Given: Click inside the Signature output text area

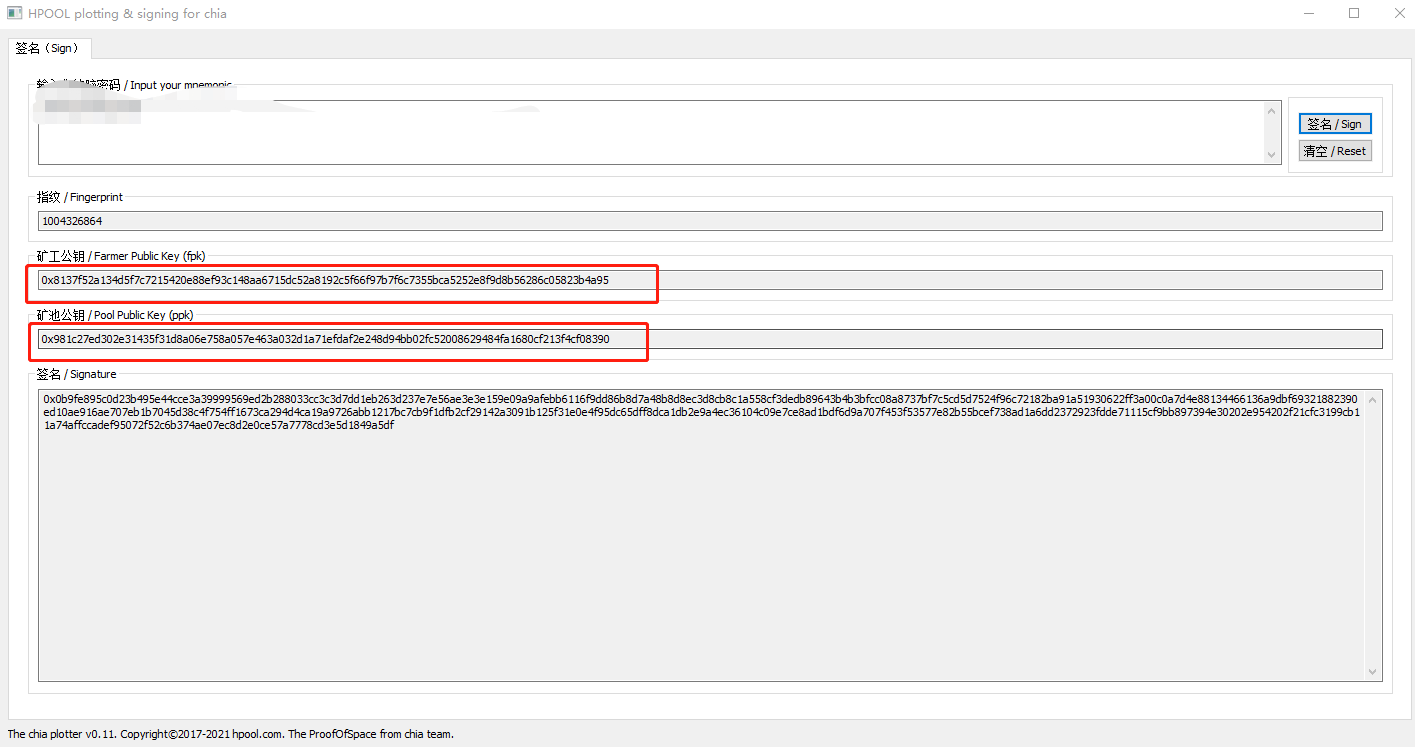Looking at the screenshot, I should click(x=700, y=550).
